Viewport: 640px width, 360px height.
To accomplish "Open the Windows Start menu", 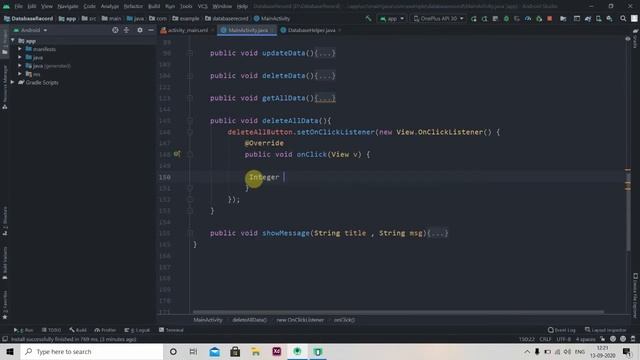I will [x=10, y=351].
